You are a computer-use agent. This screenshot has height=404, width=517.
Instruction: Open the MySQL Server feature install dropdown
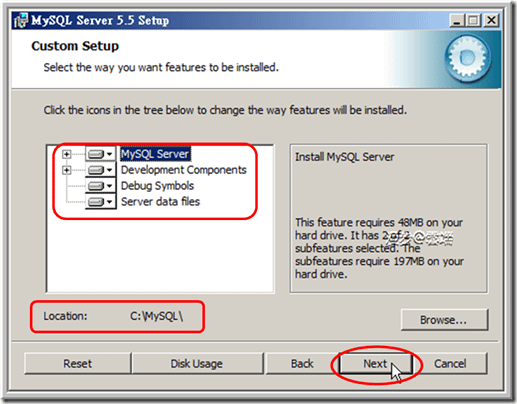pos(100,154)
